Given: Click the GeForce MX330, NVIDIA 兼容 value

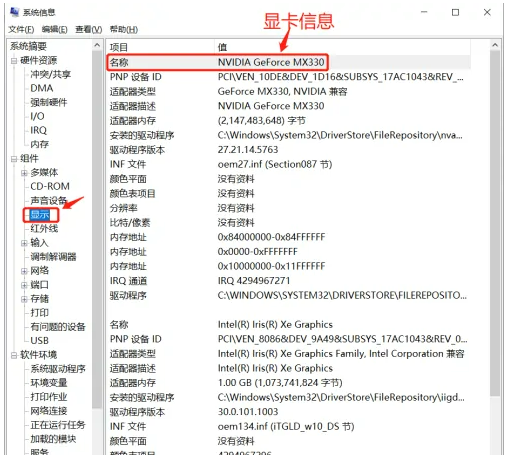Looking at the screenshot, I should pos(282,91).
